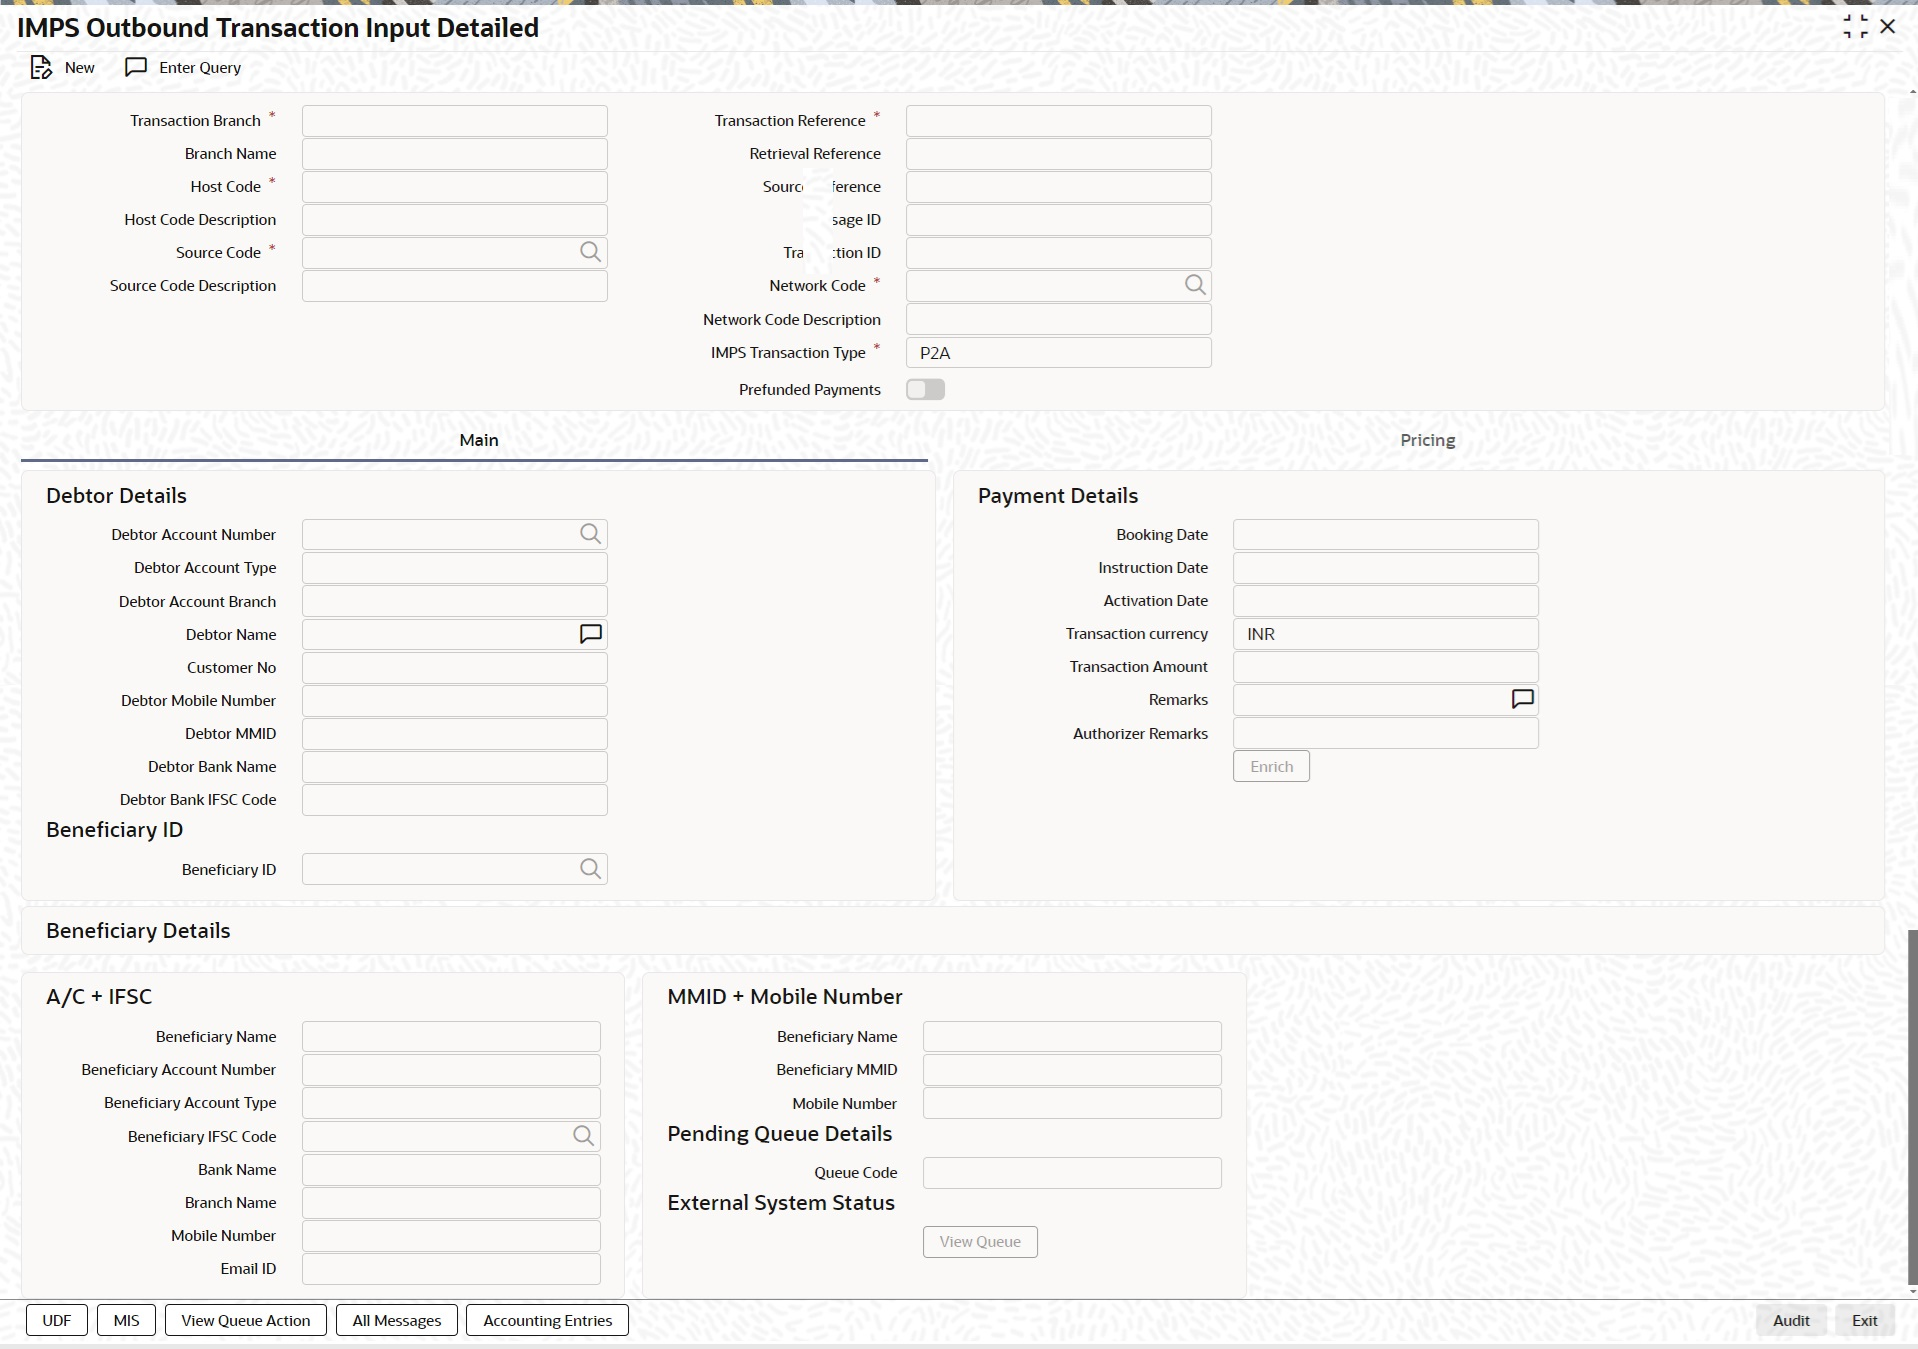
Task: Open Source Code lookup search icon
Action: coord(591,252)
